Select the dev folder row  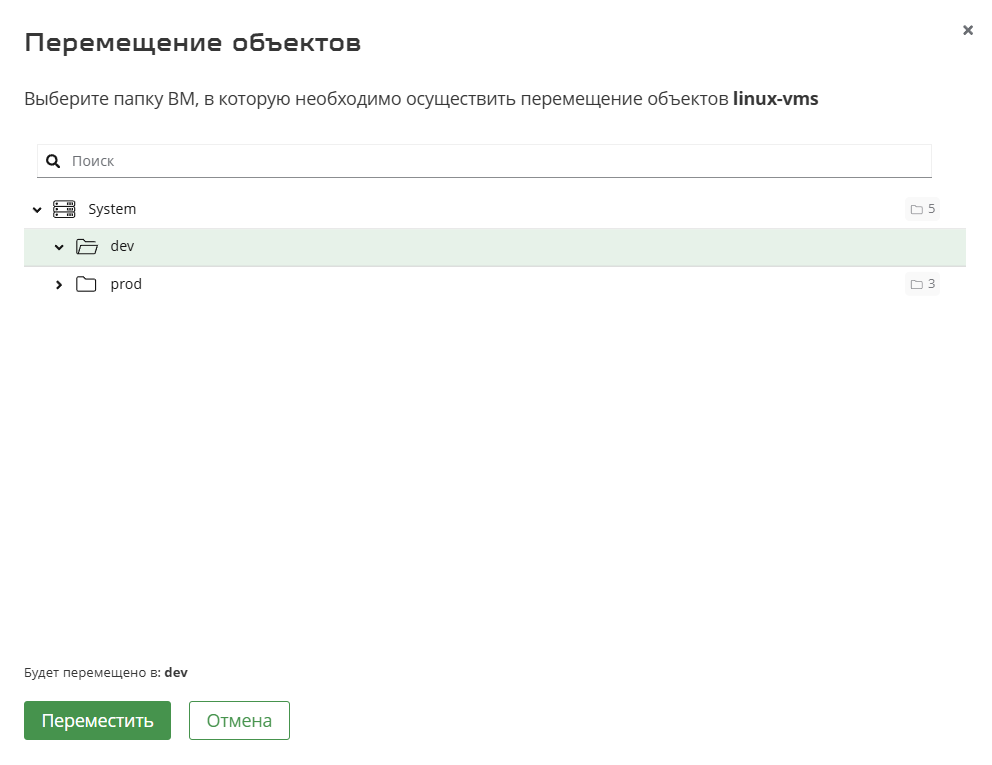tap(495, 247)
